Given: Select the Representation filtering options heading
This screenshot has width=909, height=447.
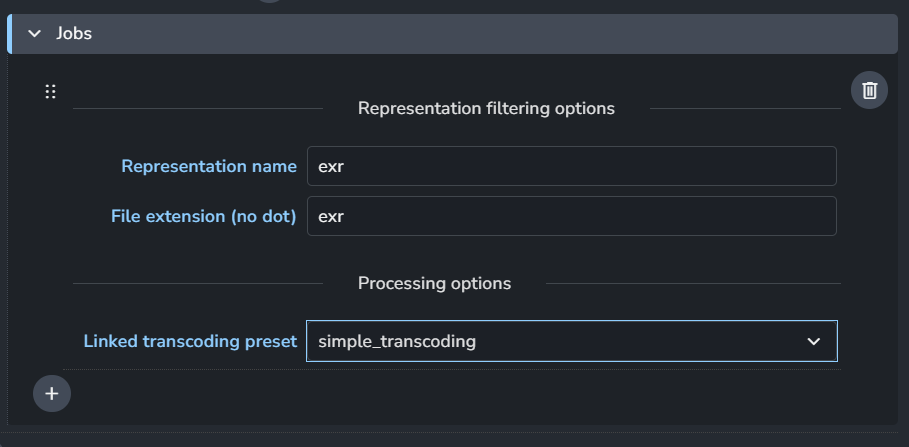Looking at the screenshot, I should point(486,108).
